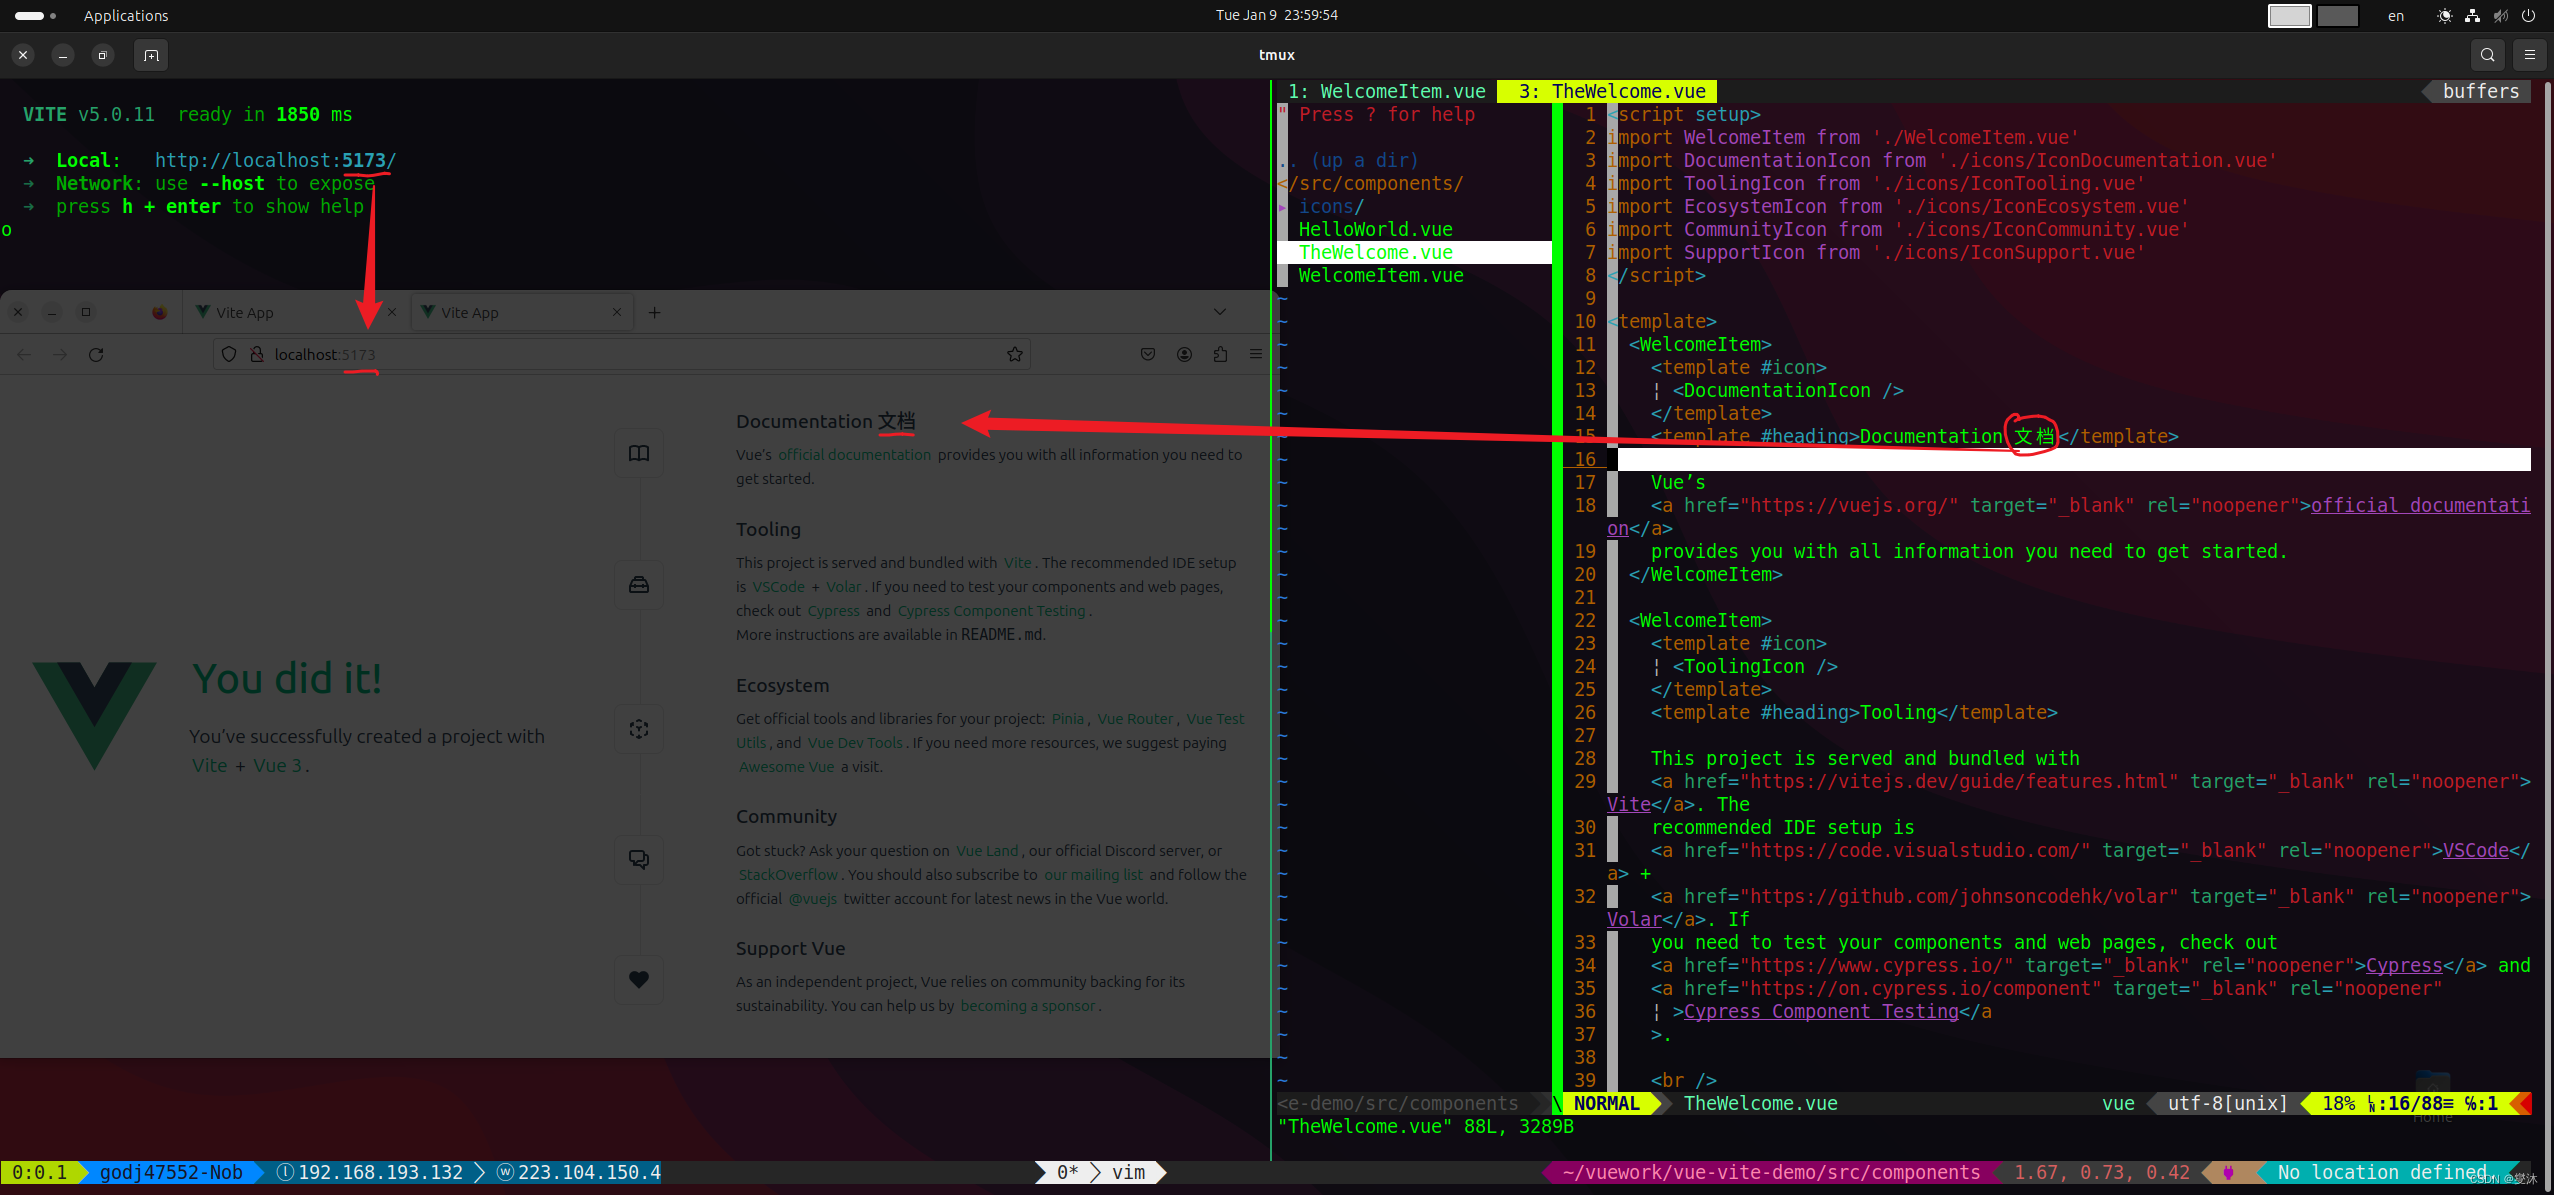Click the 'becoming a sponsor' link
The width and height of the screenshot is (2554, 1195).
click(x=1027, y=1006)
